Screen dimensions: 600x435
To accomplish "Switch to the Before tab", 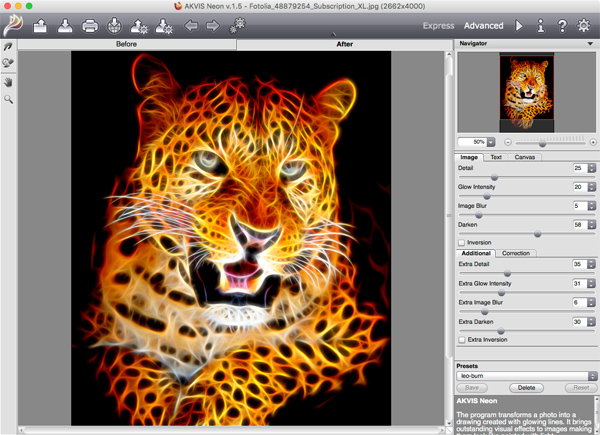I will point(127,45).
